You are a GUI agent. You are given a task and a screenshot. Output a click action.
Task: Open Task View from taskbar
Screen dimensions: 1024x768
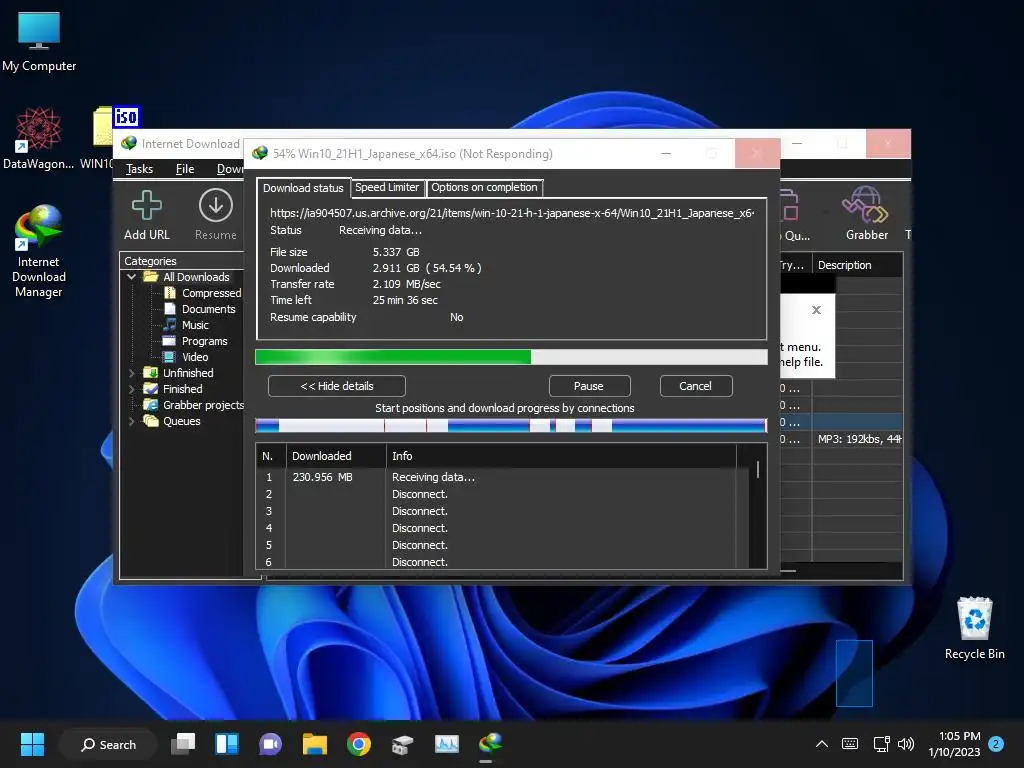(183, 744)
